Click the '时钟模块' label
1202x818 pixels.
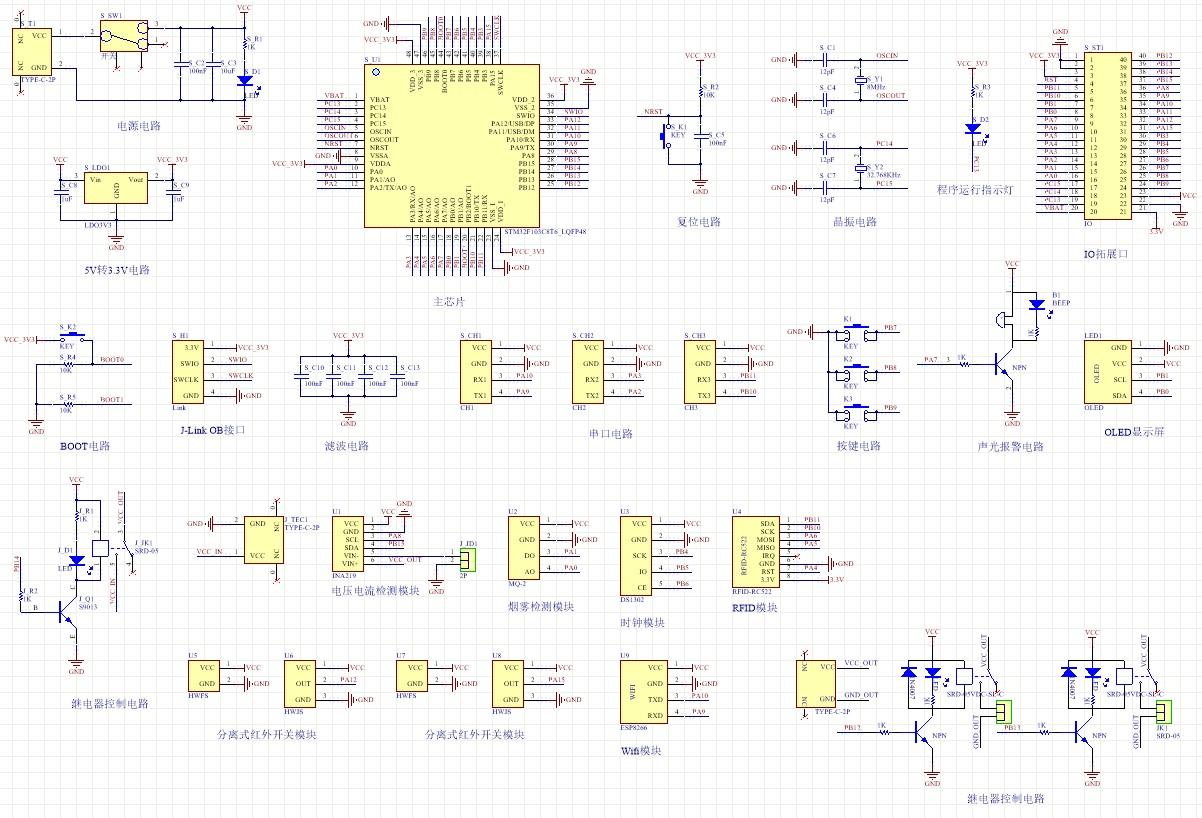(x=642, y=622)
